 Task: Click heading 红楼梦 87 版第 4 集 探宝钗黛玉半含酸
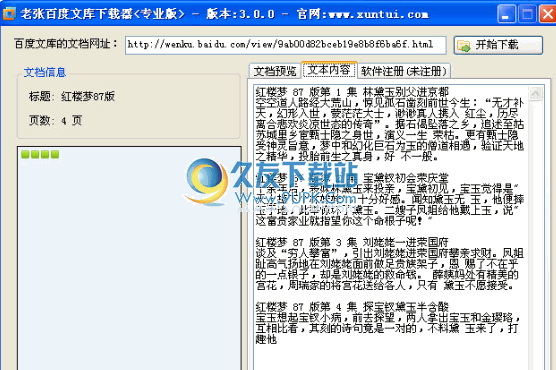pyautogui.click(x=352, y=307)
